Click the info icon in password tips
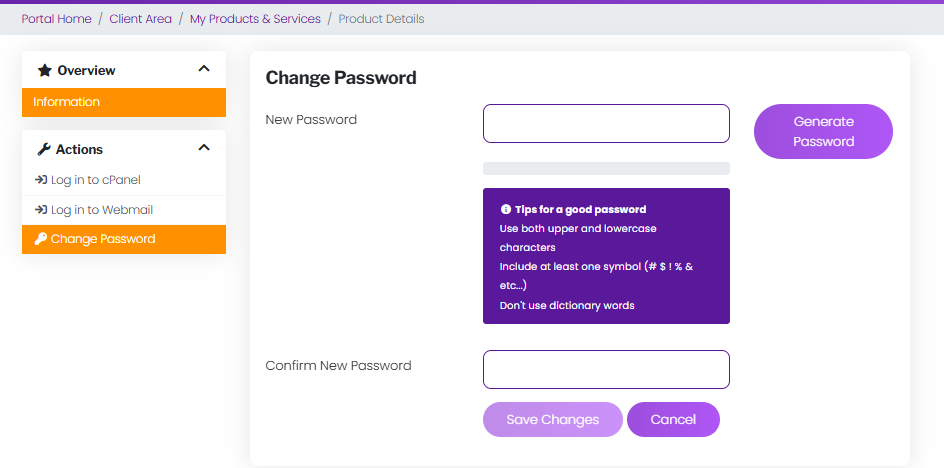This screenshot has width=944, height=468. tap(506, 210)
